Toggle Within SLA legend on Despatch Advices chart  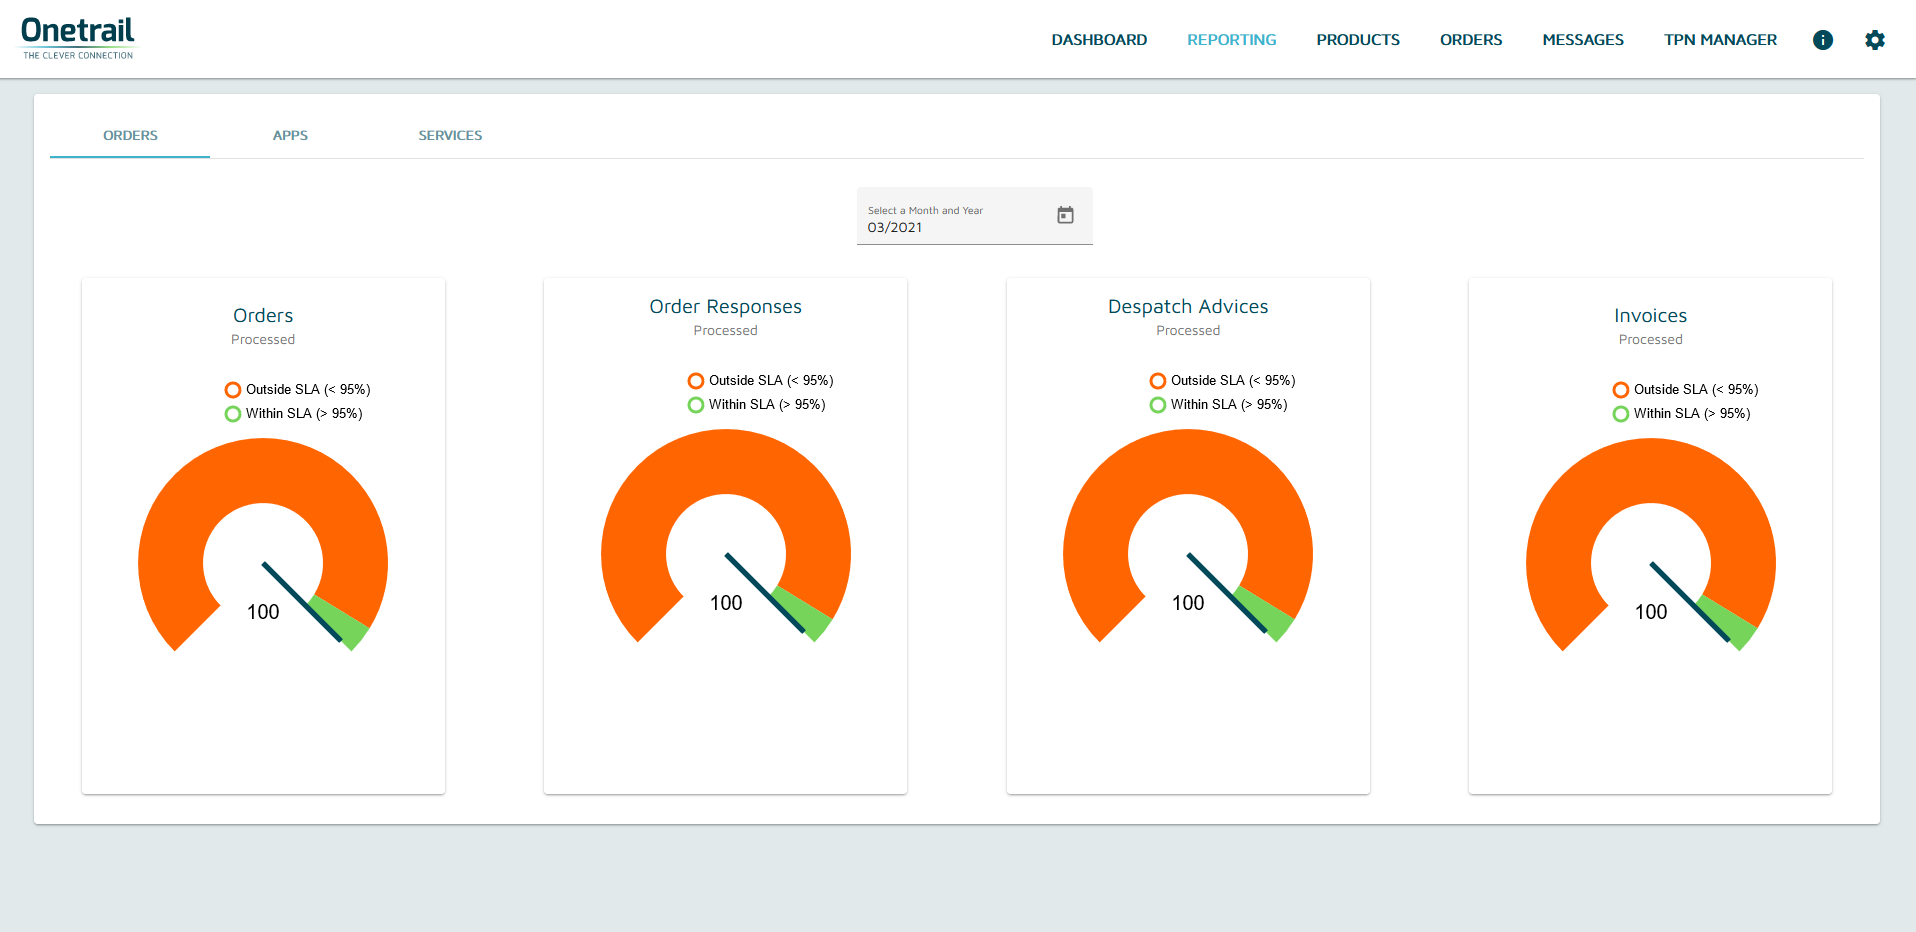pos(1219,404)
